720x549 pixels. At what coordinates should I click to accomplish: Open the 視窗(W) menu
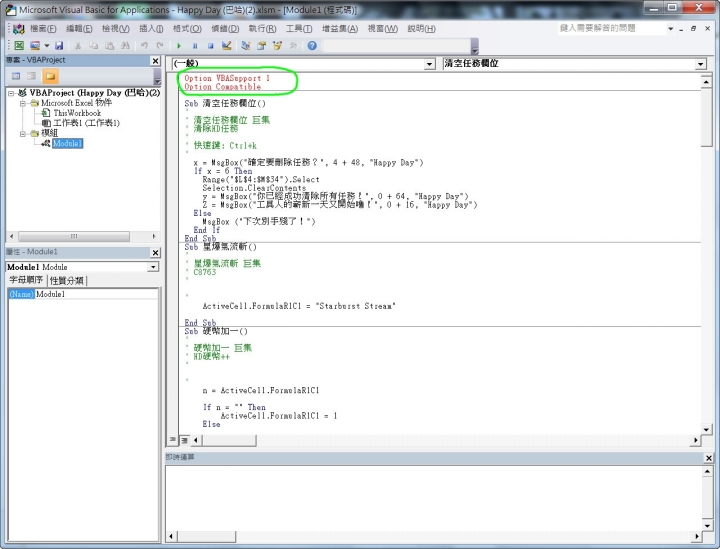click(382, 28)
